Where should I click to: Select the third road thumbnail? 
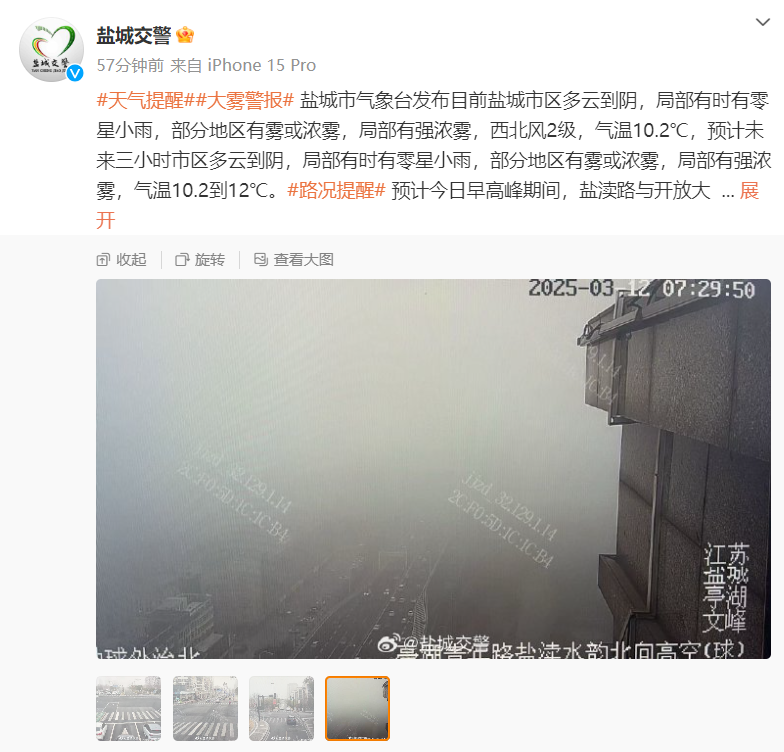click(282, 708)
